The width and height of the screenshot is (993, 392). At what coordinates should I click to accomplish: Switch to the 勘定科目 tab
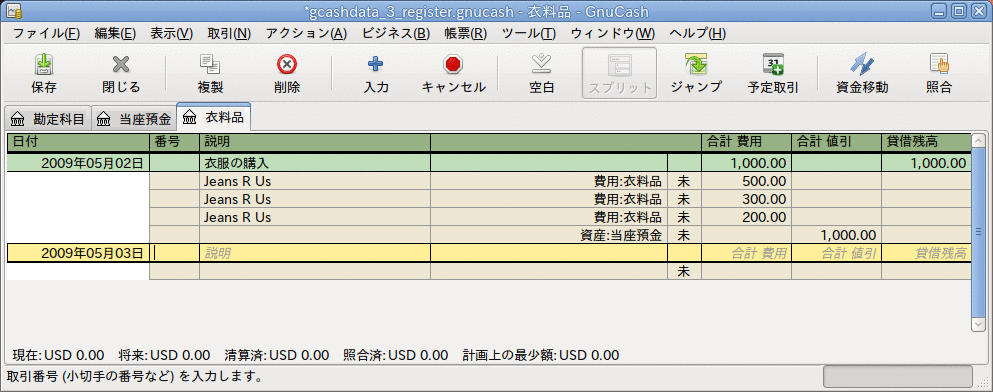coord(48,118)
